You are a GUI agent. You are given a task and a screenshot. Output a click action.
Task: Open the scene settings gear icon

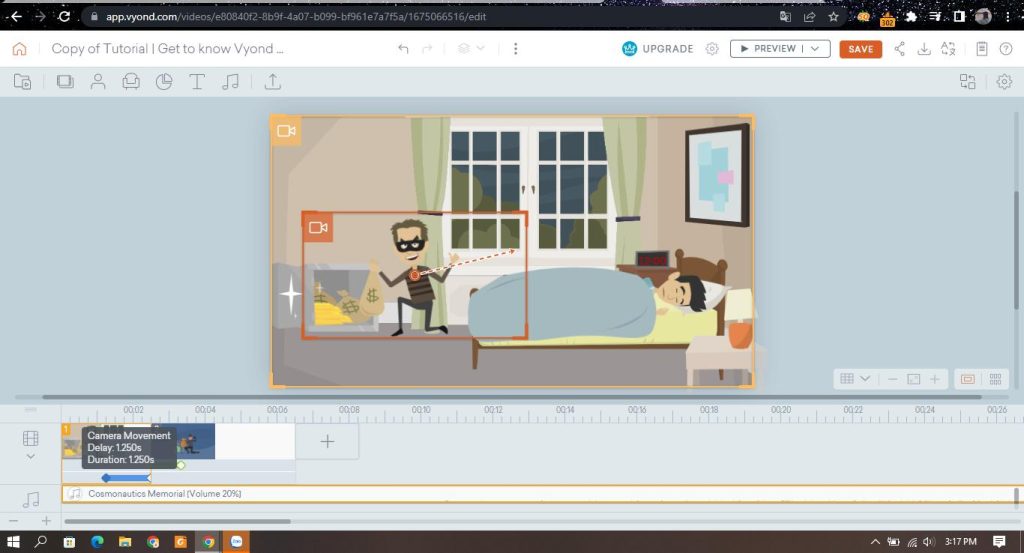[1004, 82]
